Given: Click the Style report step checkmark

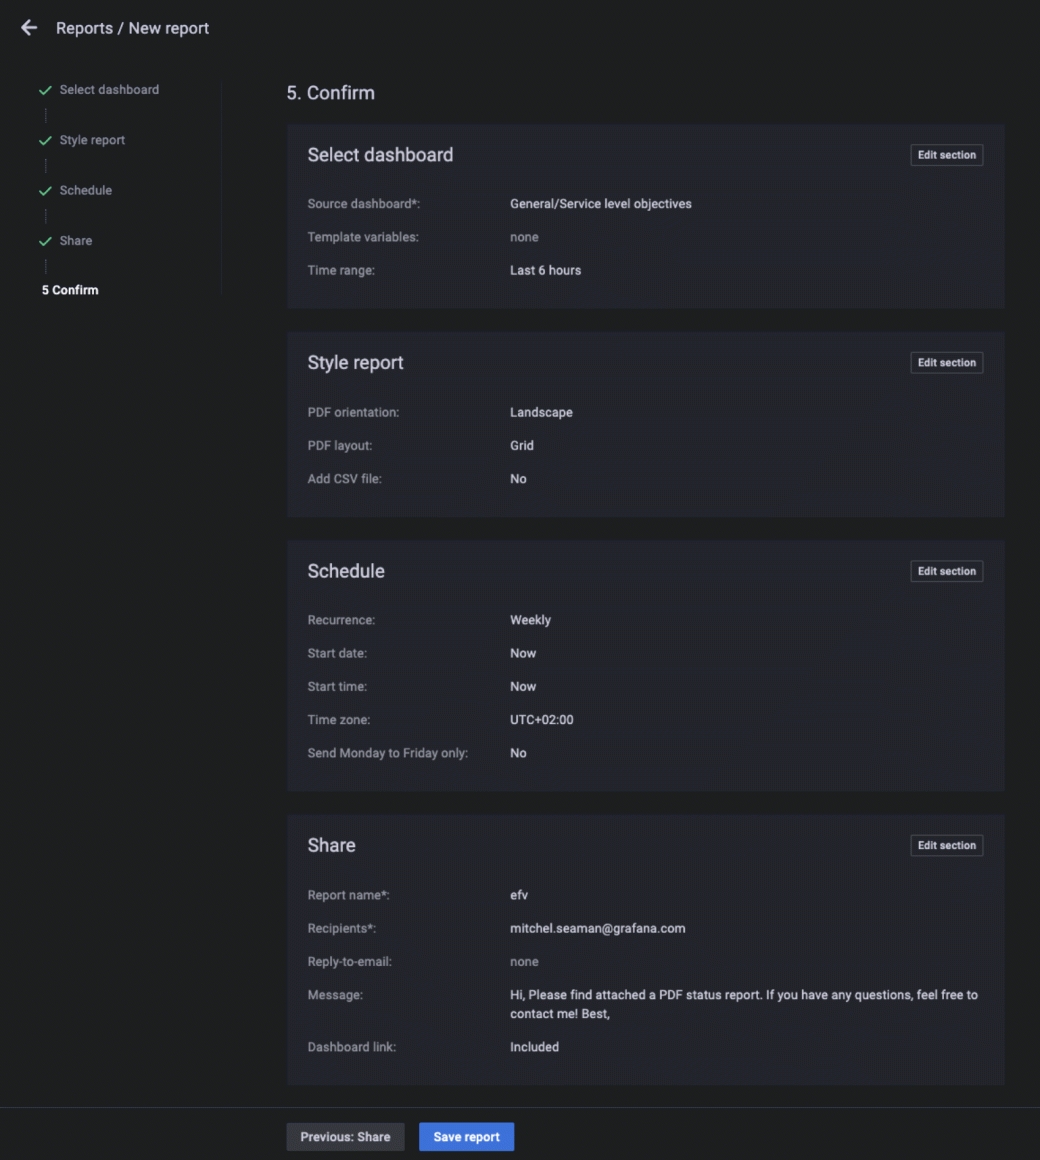Looking at the screenshot, I should point(45,141).
